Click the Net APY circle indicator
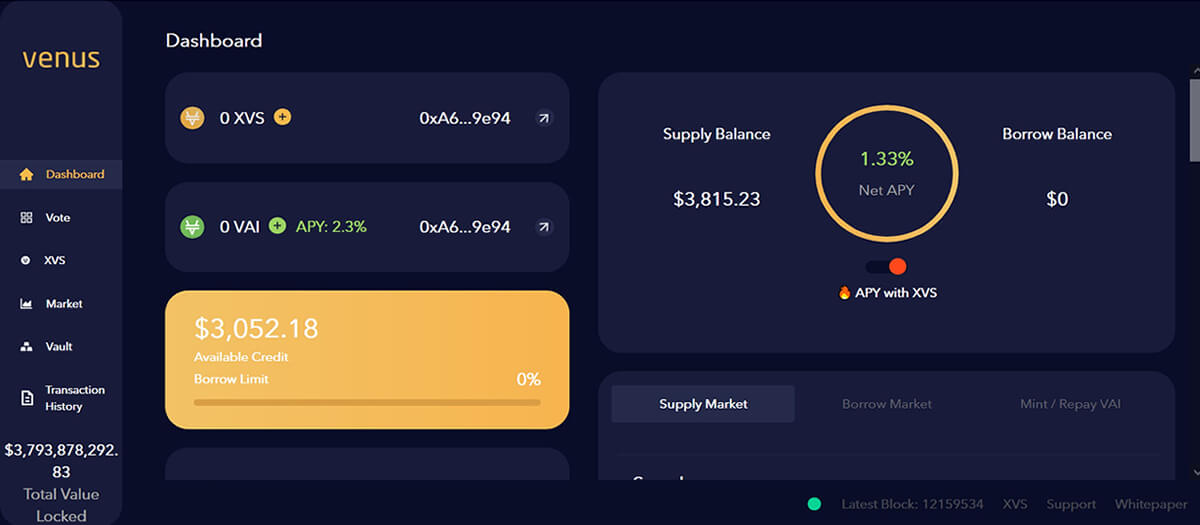This screenshot has width=1200, height=525. [887, 173]
